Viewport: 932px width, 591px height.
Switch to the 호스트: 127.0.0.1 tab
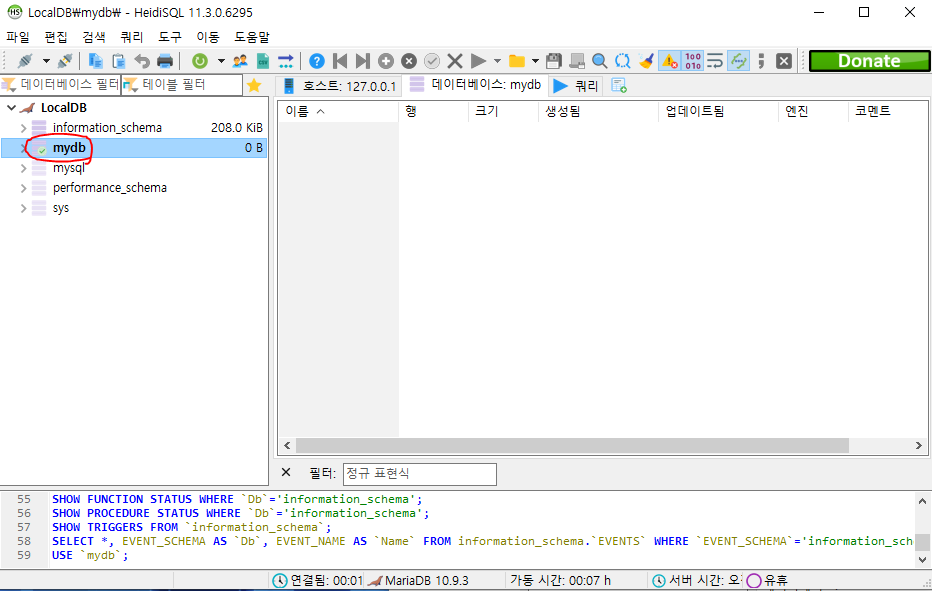(339, 86)
